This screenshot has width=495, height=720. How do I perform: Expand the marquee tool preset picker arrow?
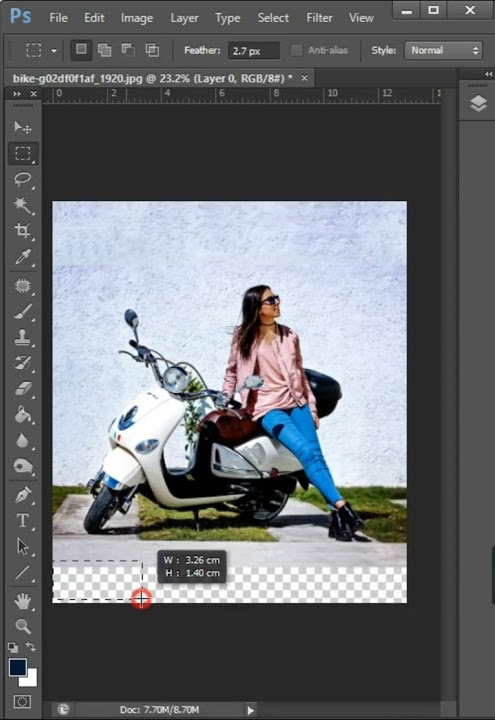tap(54, 51)
